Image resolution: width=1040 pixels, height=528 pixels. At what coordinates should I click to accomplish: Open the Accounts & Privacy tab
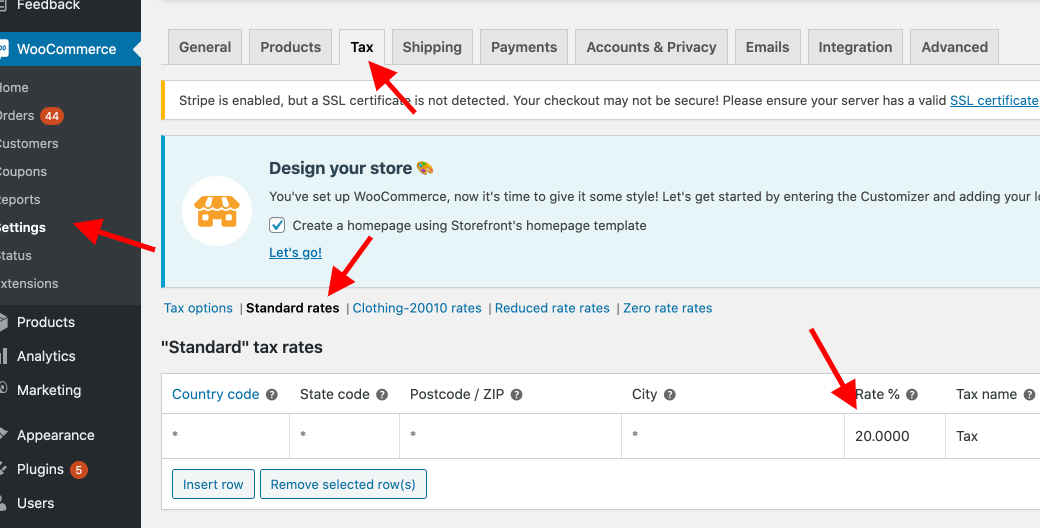point(651,47)
